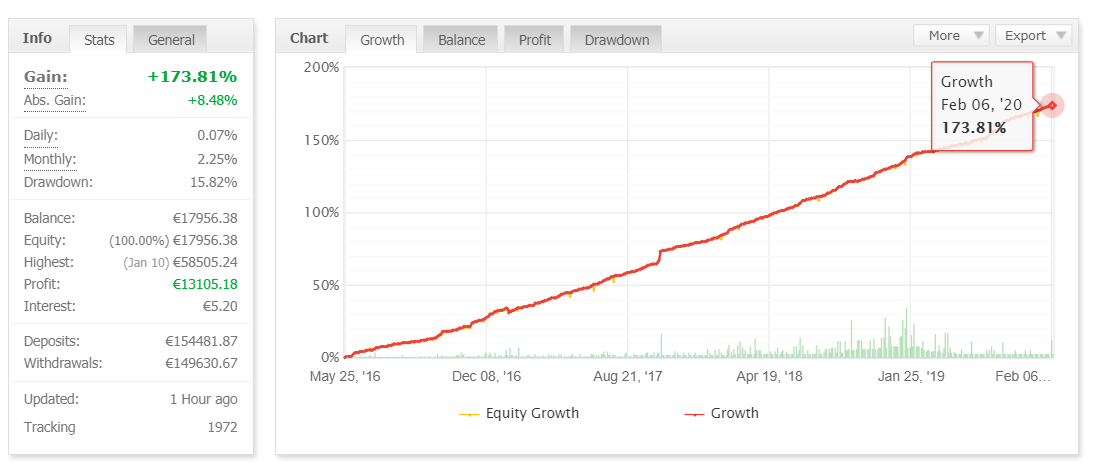Screen dimensions: 1093x463
Task: Open the More dropdown menu
Action: pos(951,35)
